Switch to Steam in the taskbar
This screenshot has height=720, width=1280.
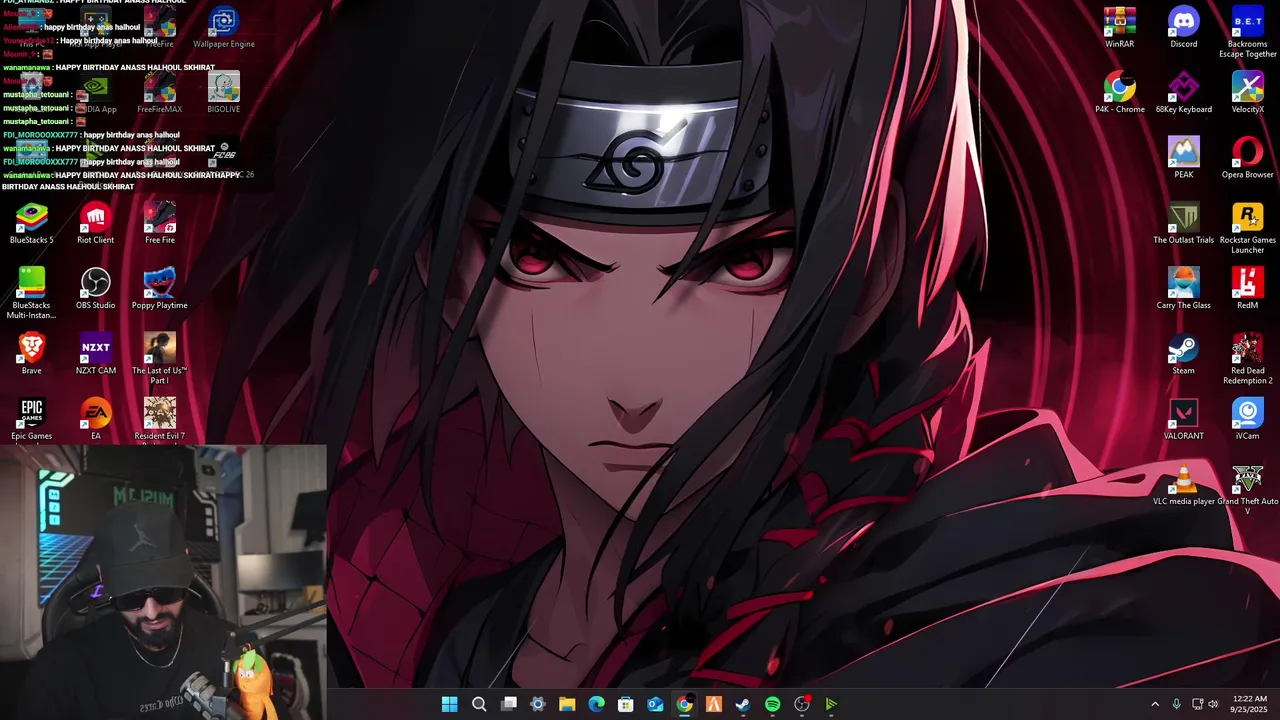tap(743, 704)
